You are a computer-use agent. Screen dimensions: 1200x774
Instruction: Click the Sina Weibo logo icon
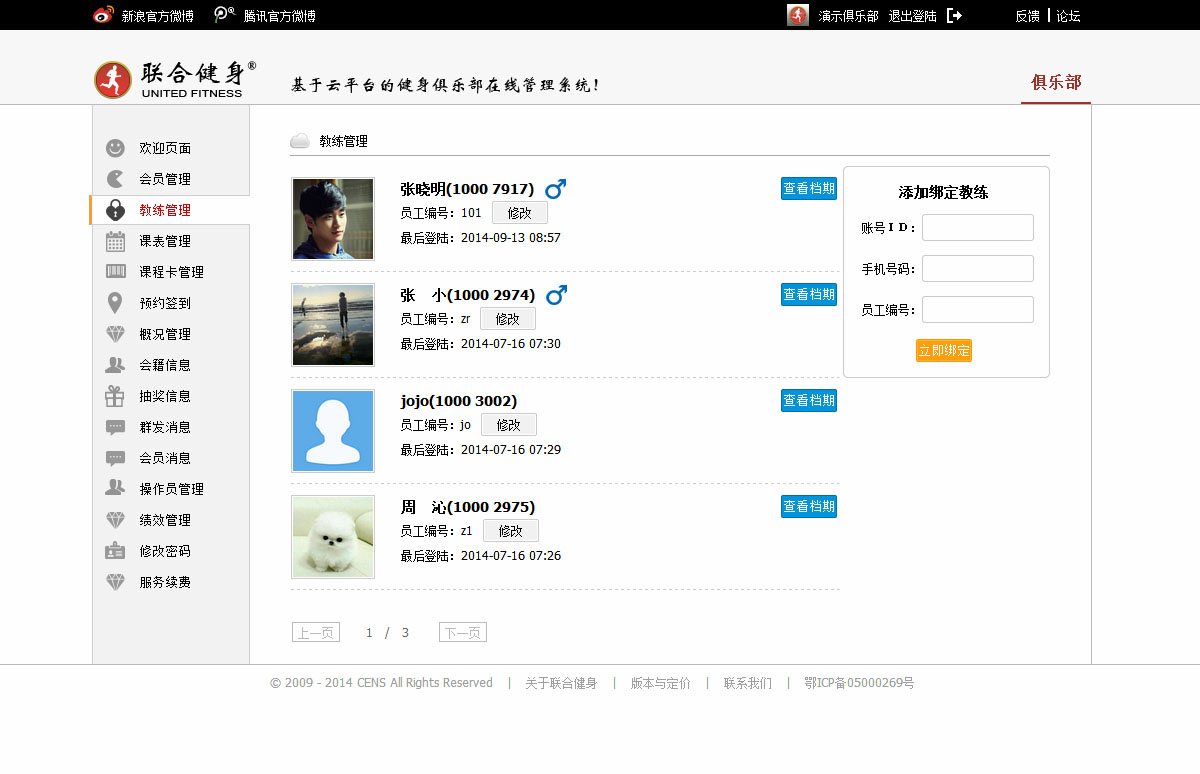pyautogui.click(x=103, y=15)
